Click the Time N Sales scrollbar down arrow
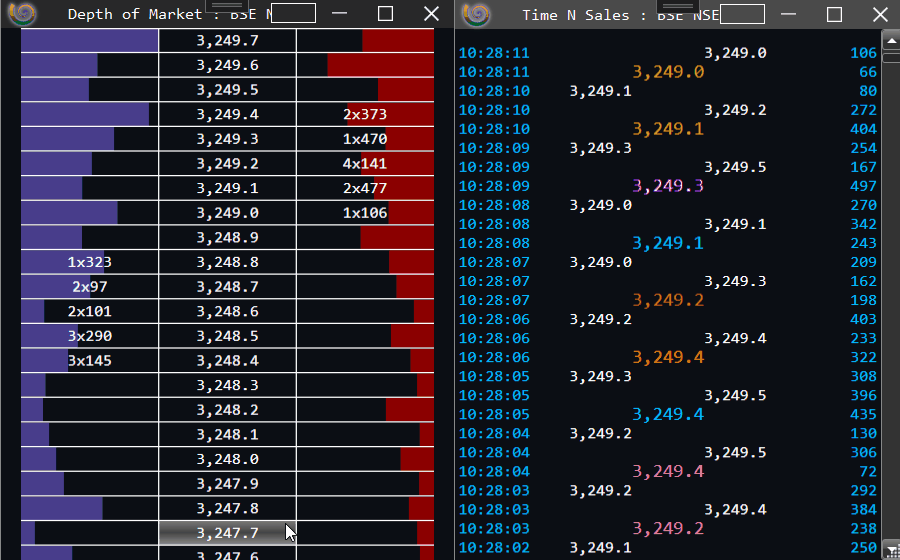This screenshot has width=900, height=560. (x=891, y=550)
